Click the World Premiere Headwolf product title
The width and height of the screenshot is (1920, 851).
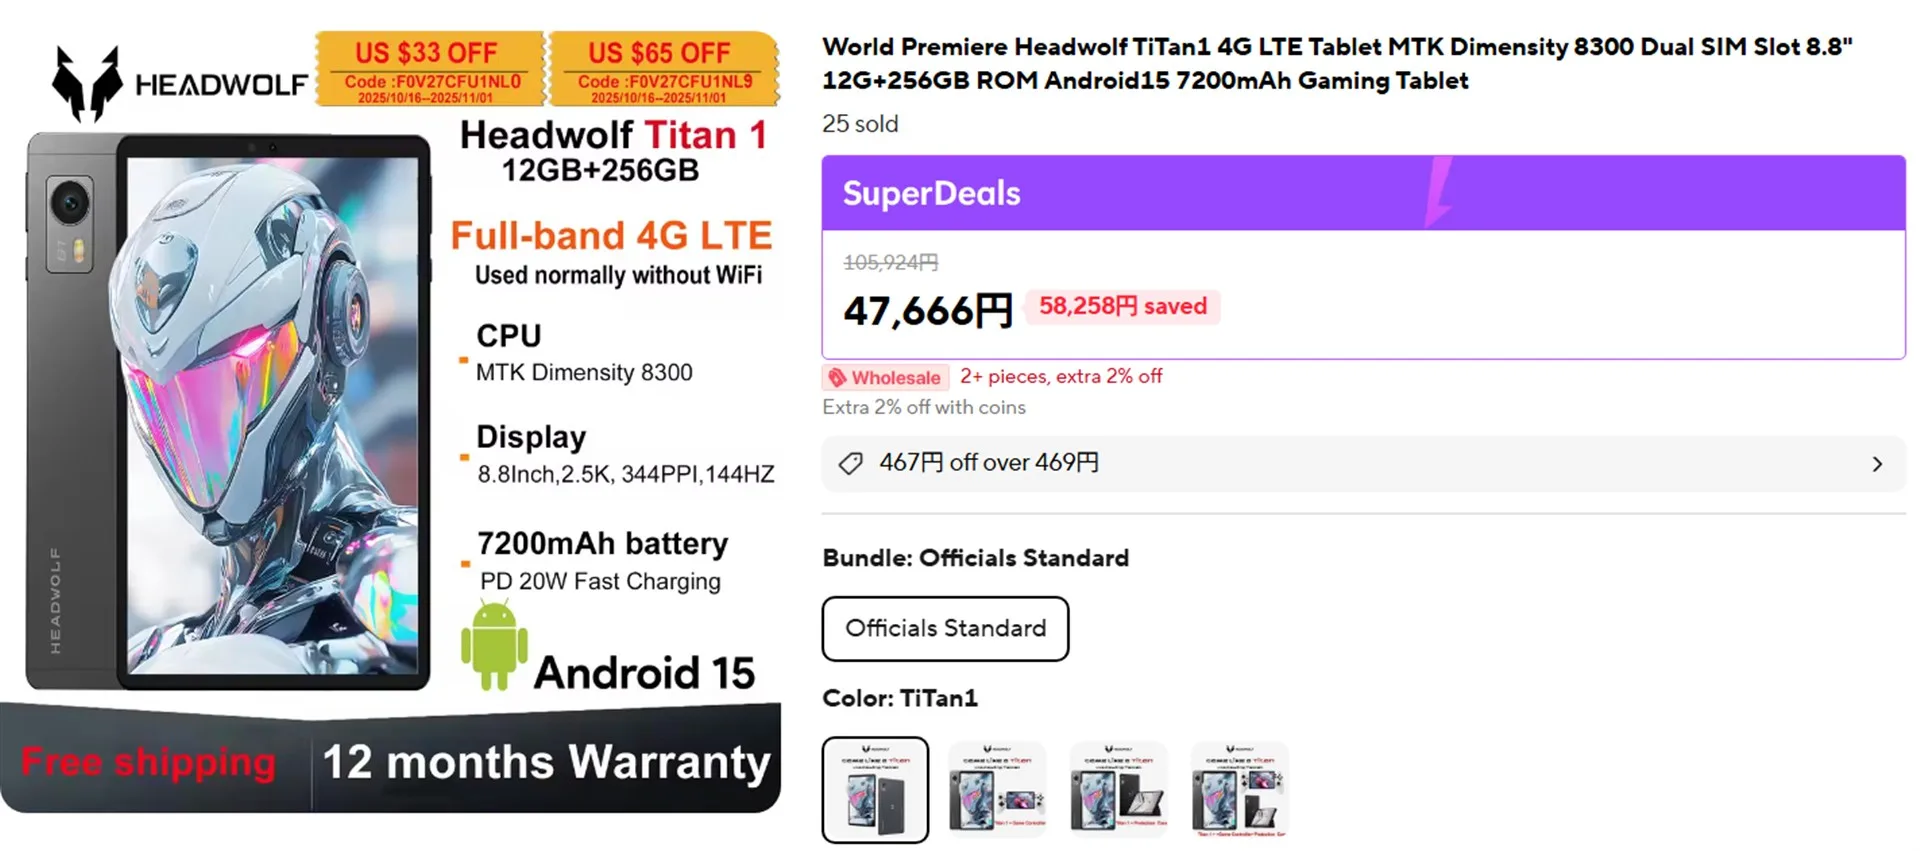point(1336,63)
